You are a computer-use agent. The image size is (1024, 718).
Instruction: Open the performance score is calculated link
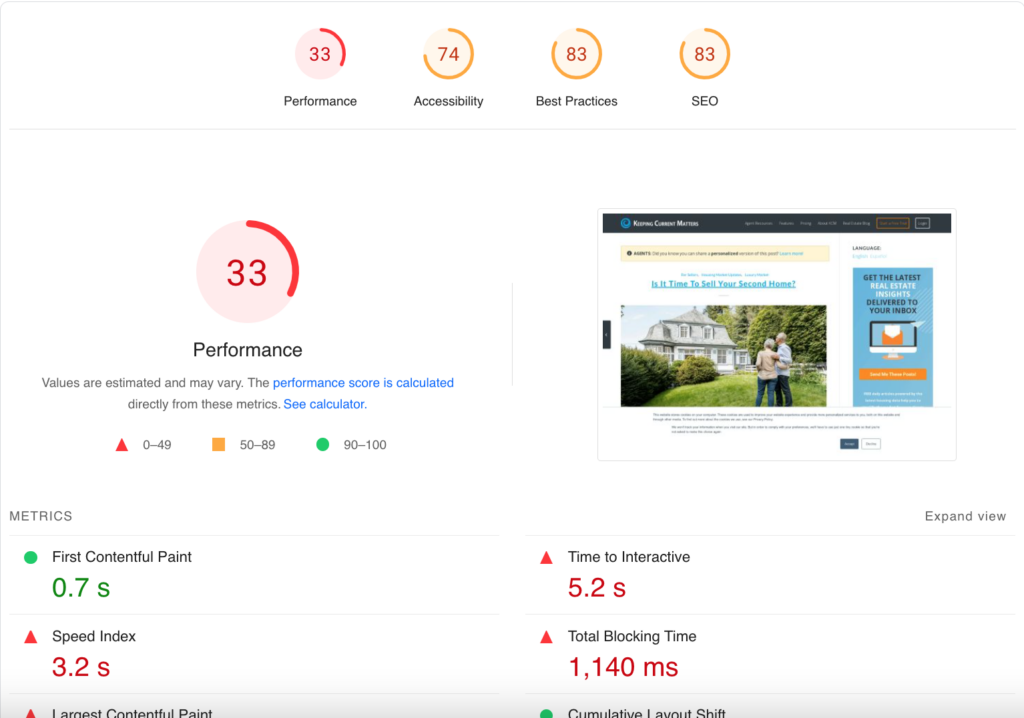click(363, 382)
